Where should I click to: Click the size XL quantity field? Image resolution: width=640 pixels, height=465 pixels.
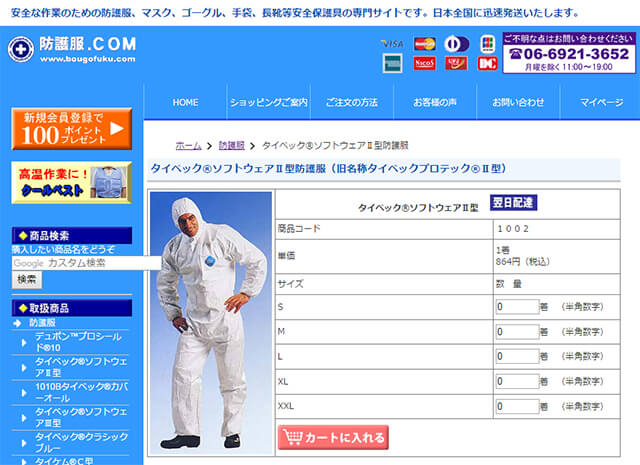click(517, 381)
